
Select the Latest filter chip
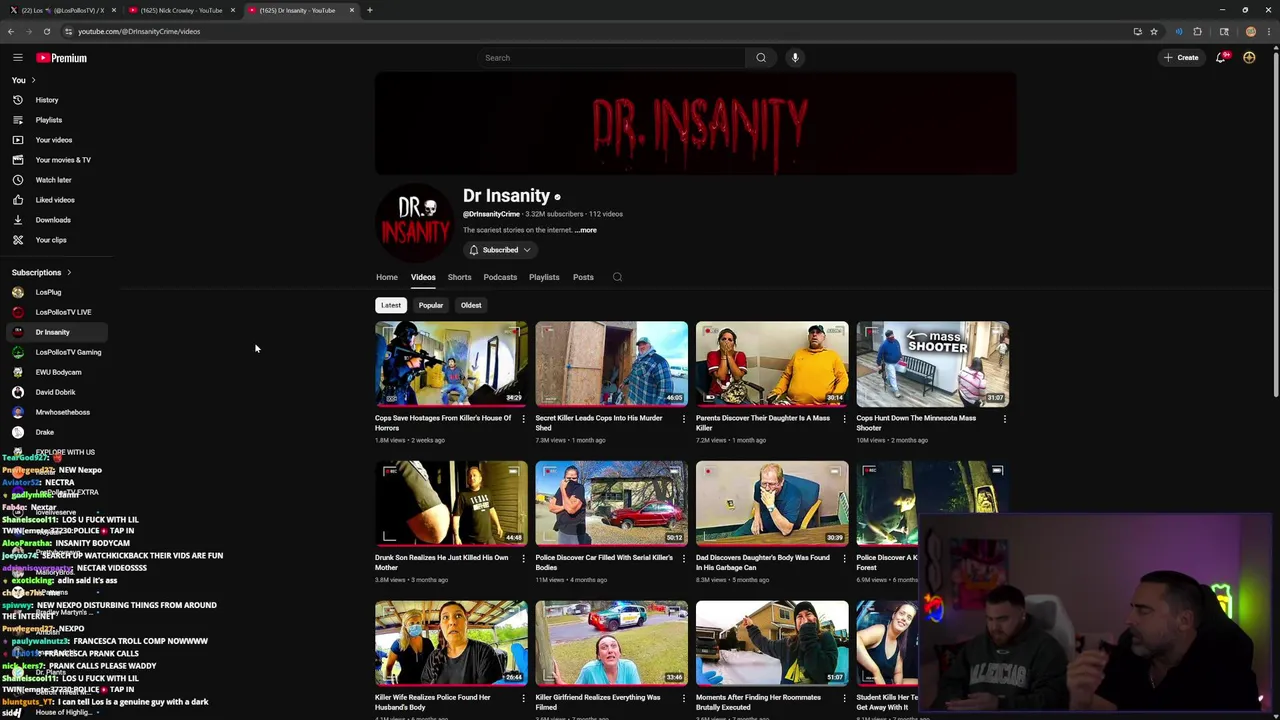(x=391, y=305)
